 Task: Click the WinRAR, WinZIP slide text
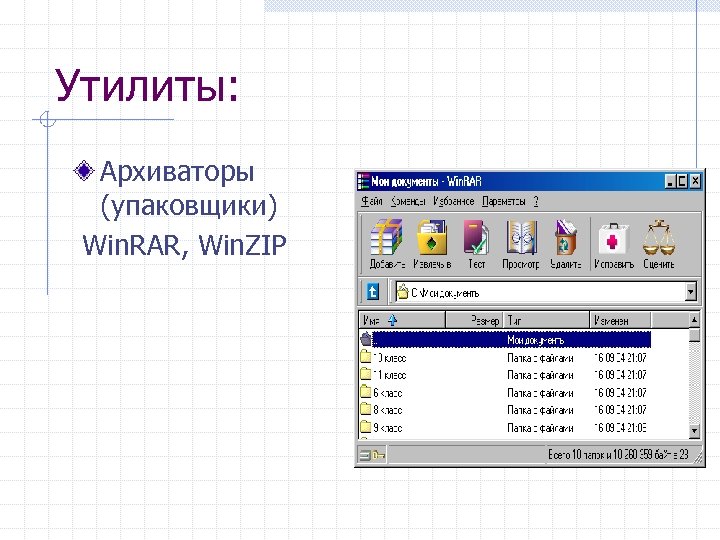point(185,245)
